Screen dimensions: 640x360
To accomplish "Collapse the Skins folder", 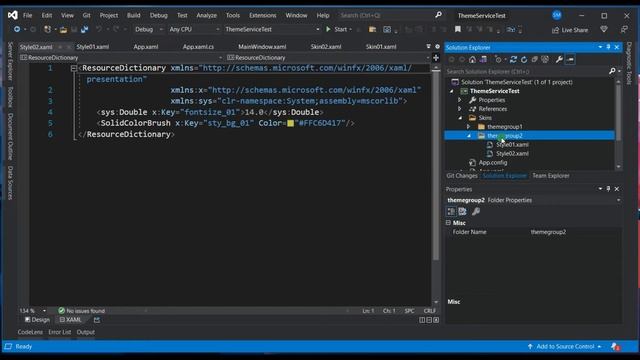I will tap(460, 118).
